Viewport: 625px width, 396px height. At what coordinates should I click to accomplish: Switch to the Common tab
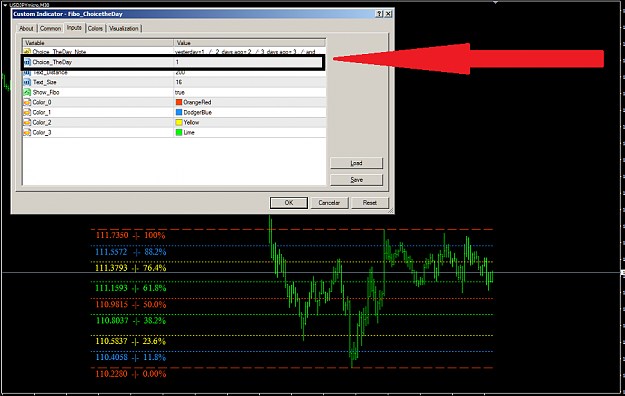pos(50,28)
